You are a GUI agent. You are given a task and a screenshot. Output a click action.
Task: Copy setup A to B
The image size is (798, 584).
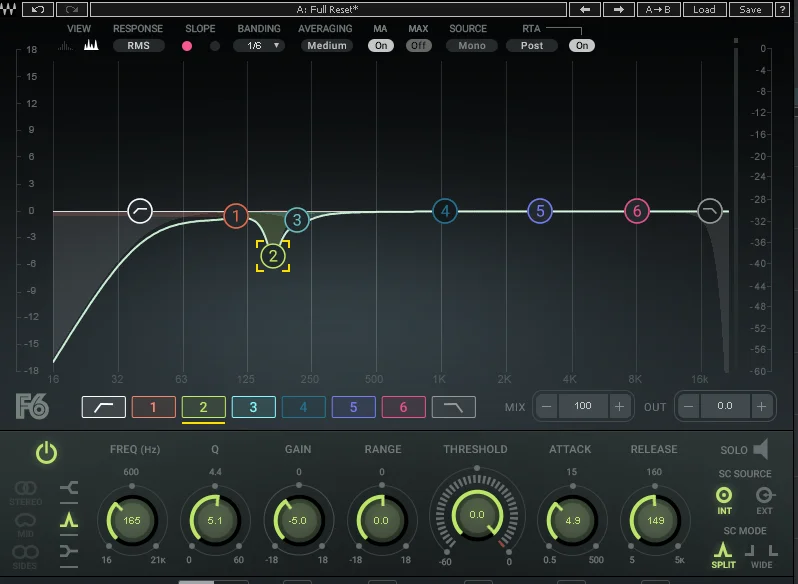(x=658, y=9)
